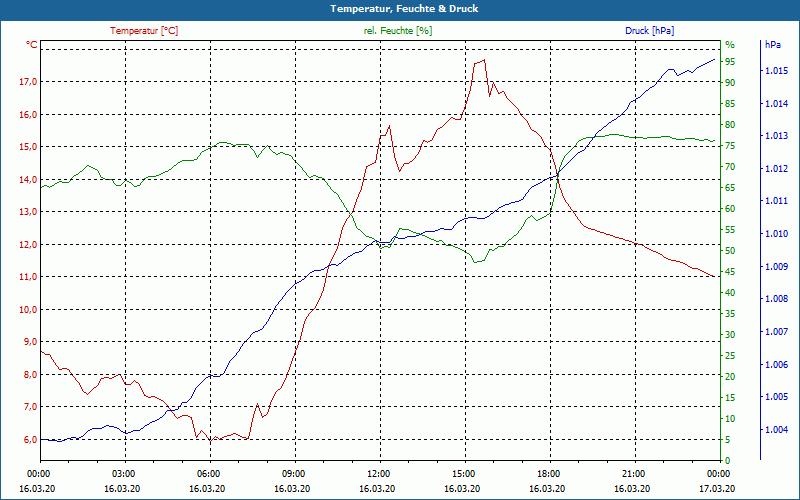Click the '8,0' temperature axis value
This screenshot has height=500, width=800.
(x=31, y=374)
